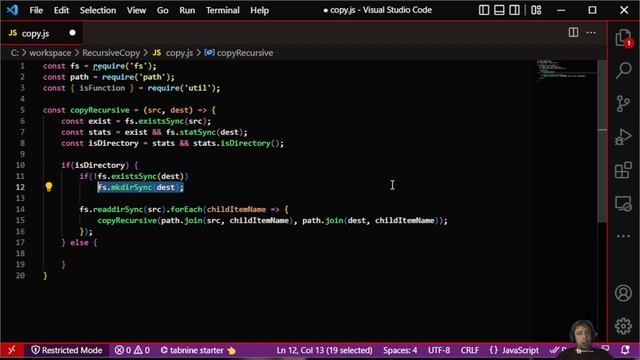Click the editor vertical scrollbar
This screenshot has height=360, width=640.
click(x=602, y=141)
